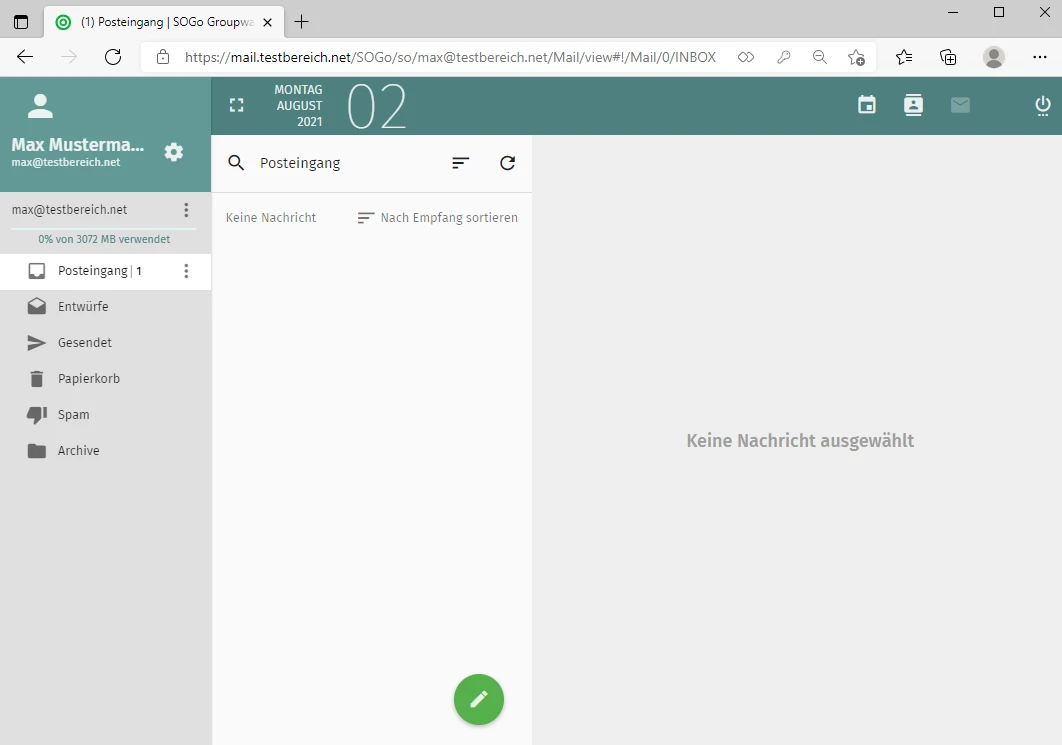Open the Gesendet folder
Screen dimensions: 1062x745
(84, 343)
